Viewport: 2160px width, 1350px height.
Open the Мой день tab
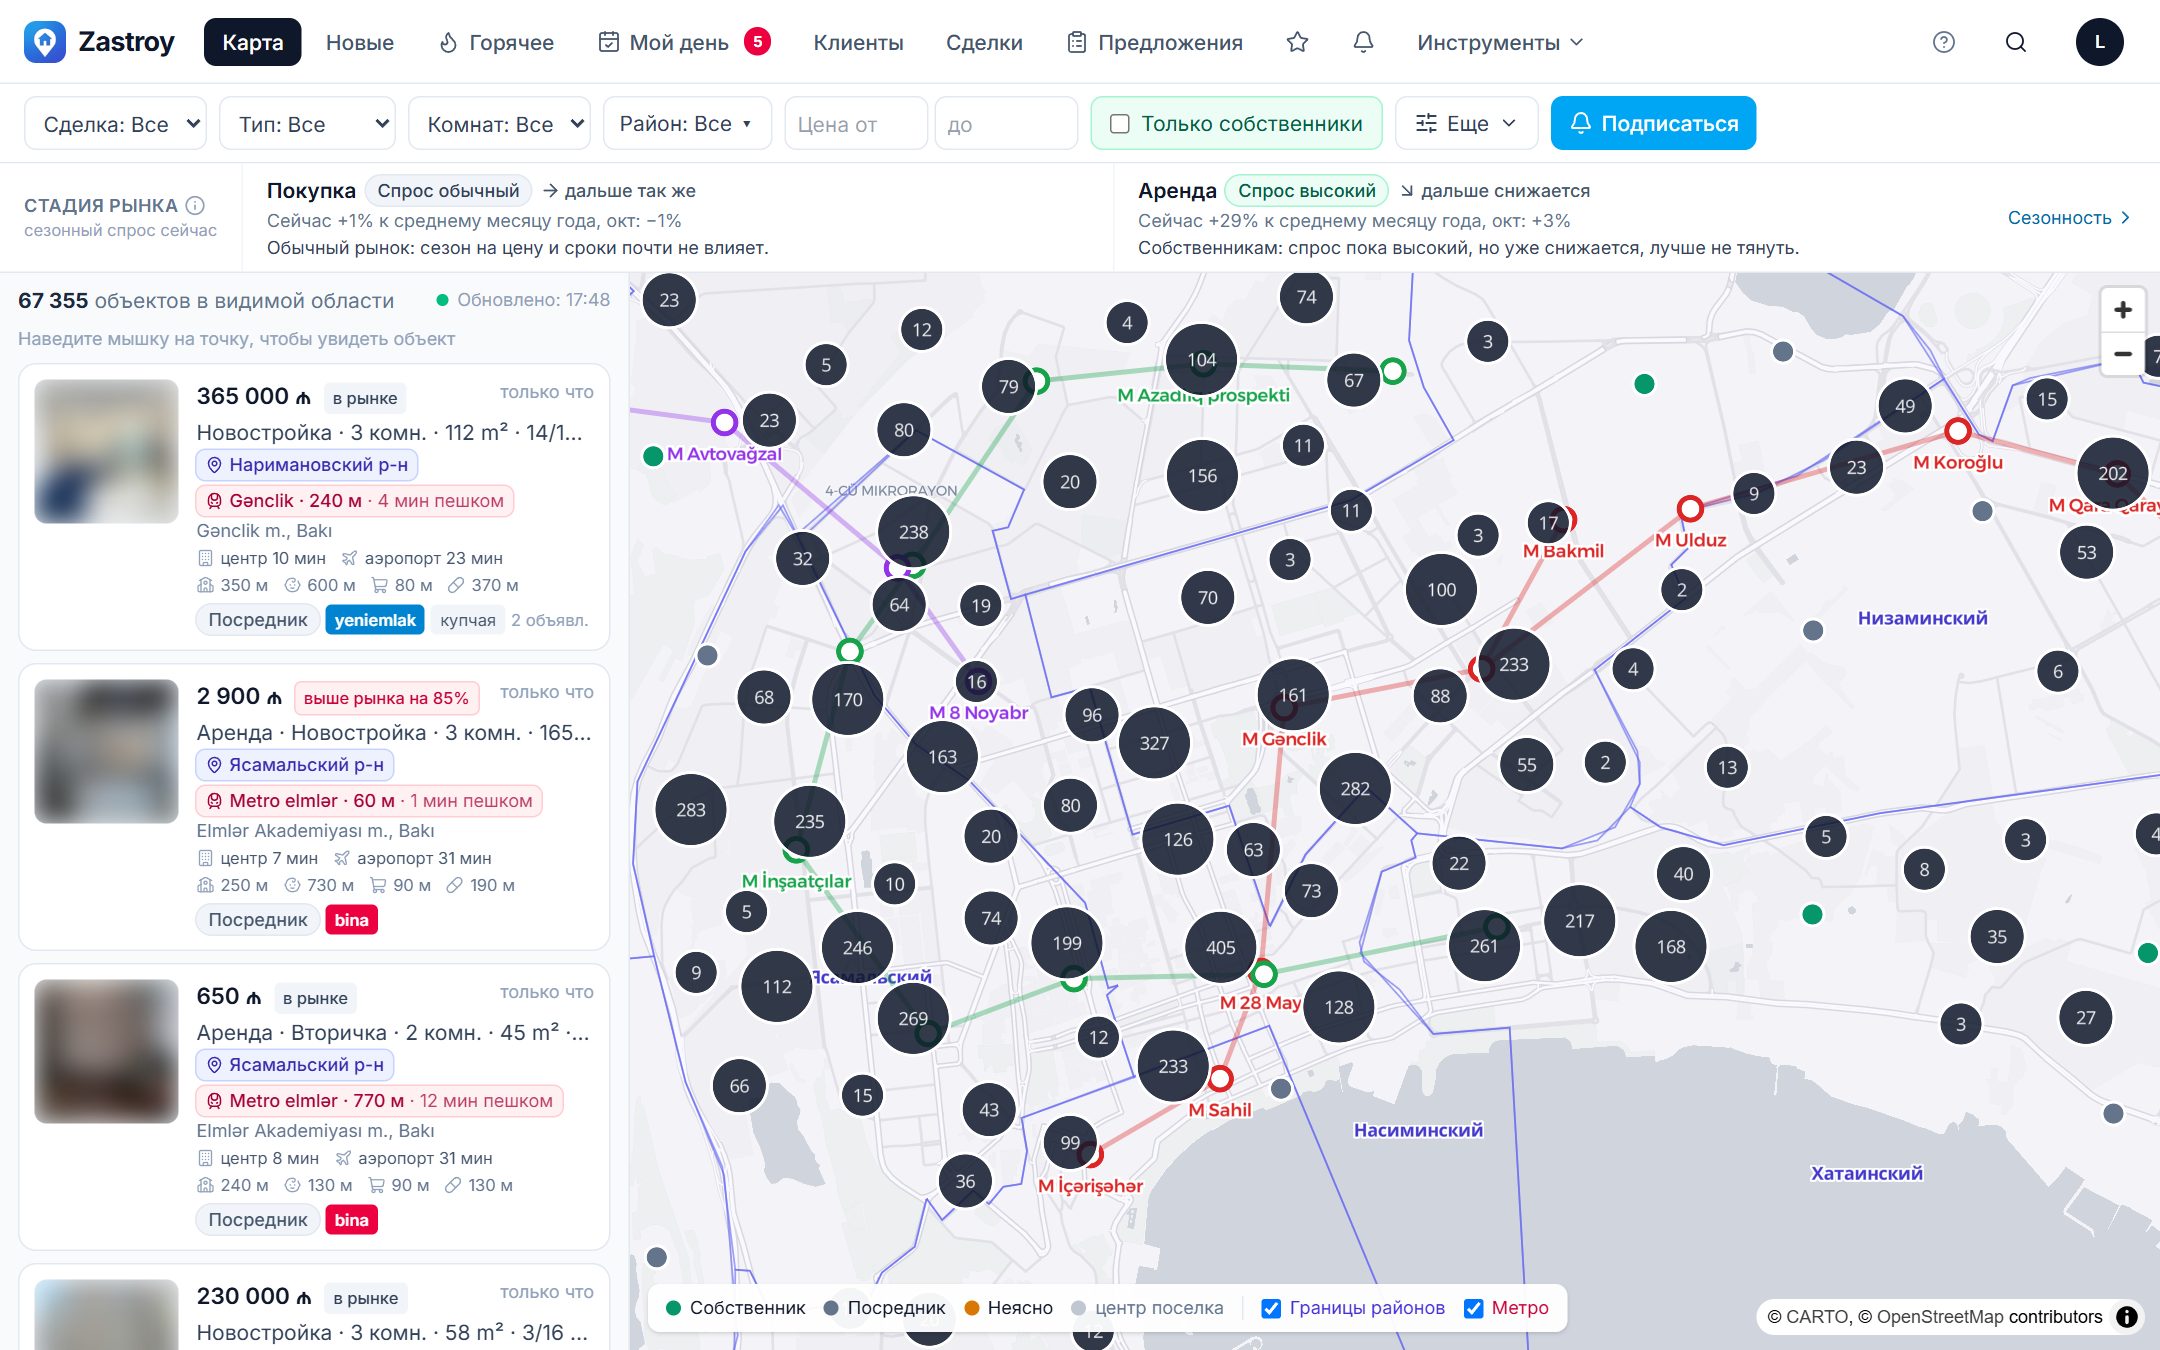coord(684,42)
